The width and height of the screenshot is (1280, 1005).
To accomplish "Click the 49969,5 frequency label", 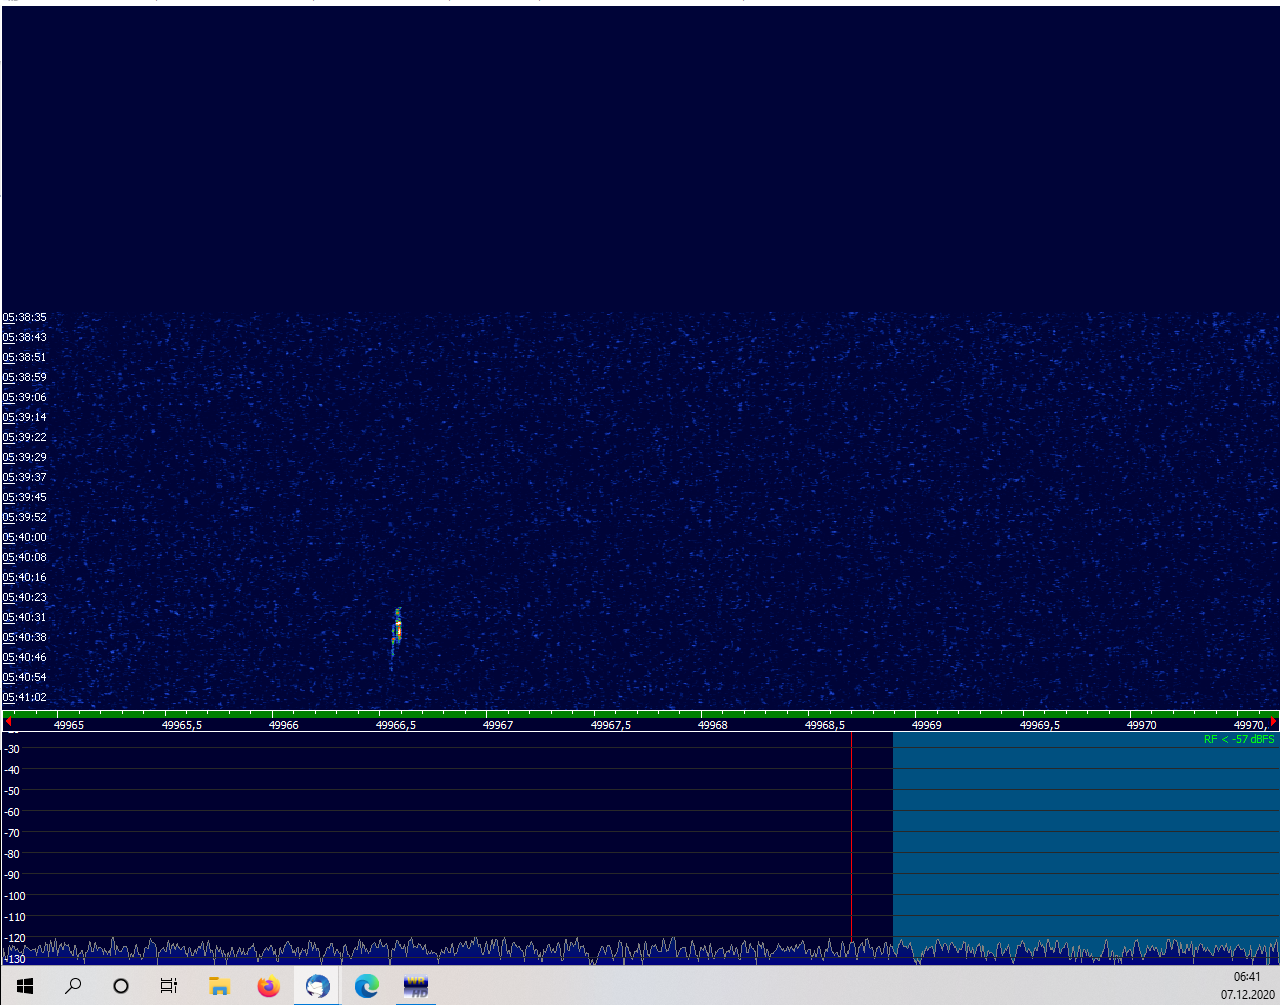I will 1040,725.
